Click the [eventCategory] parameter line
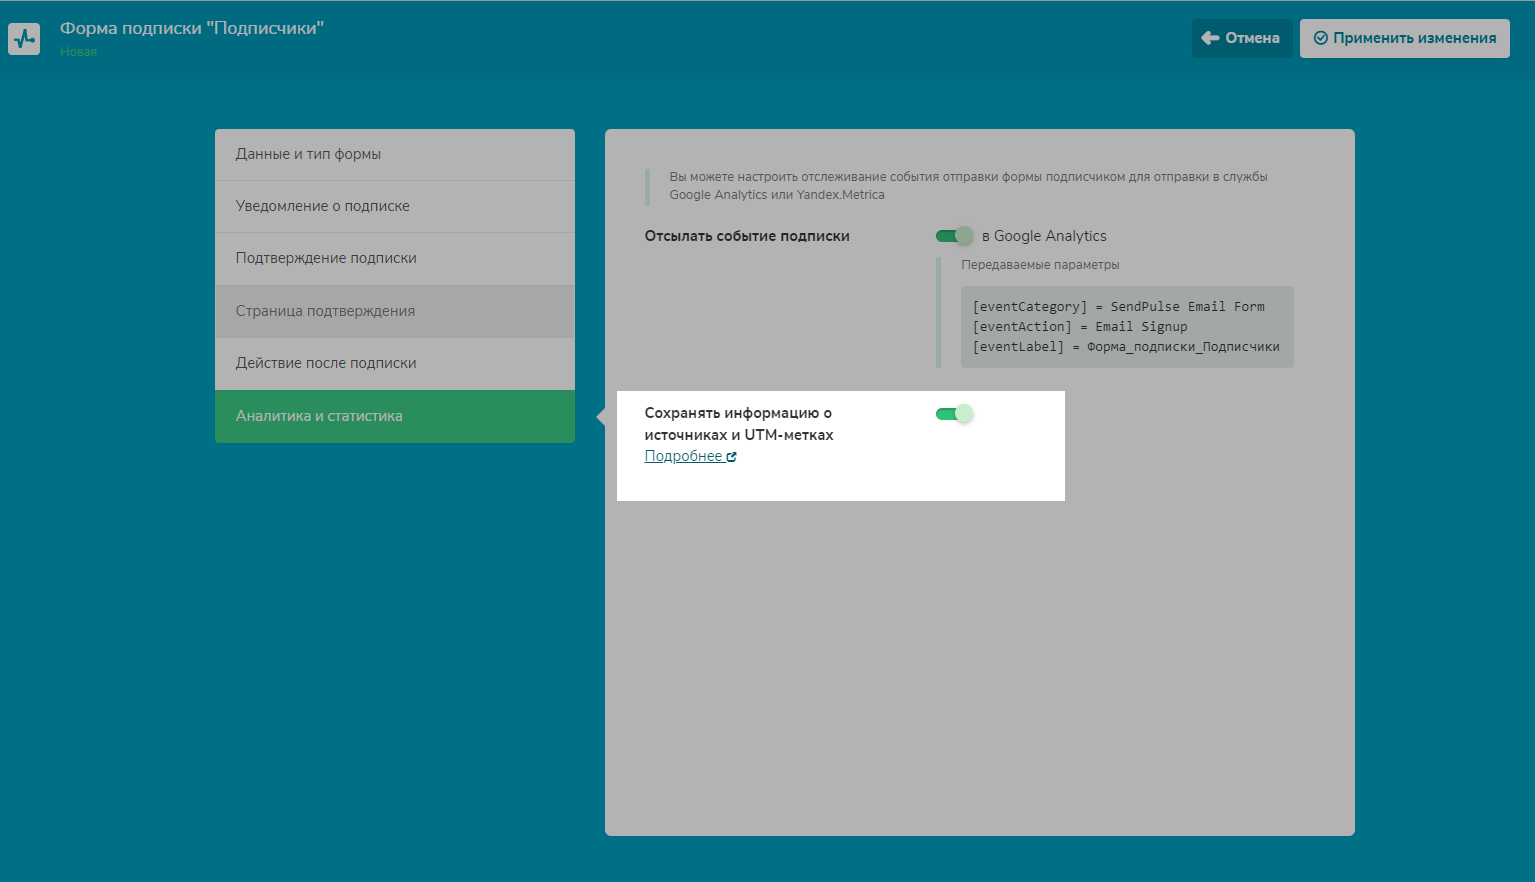 [x=1118, y=307]
